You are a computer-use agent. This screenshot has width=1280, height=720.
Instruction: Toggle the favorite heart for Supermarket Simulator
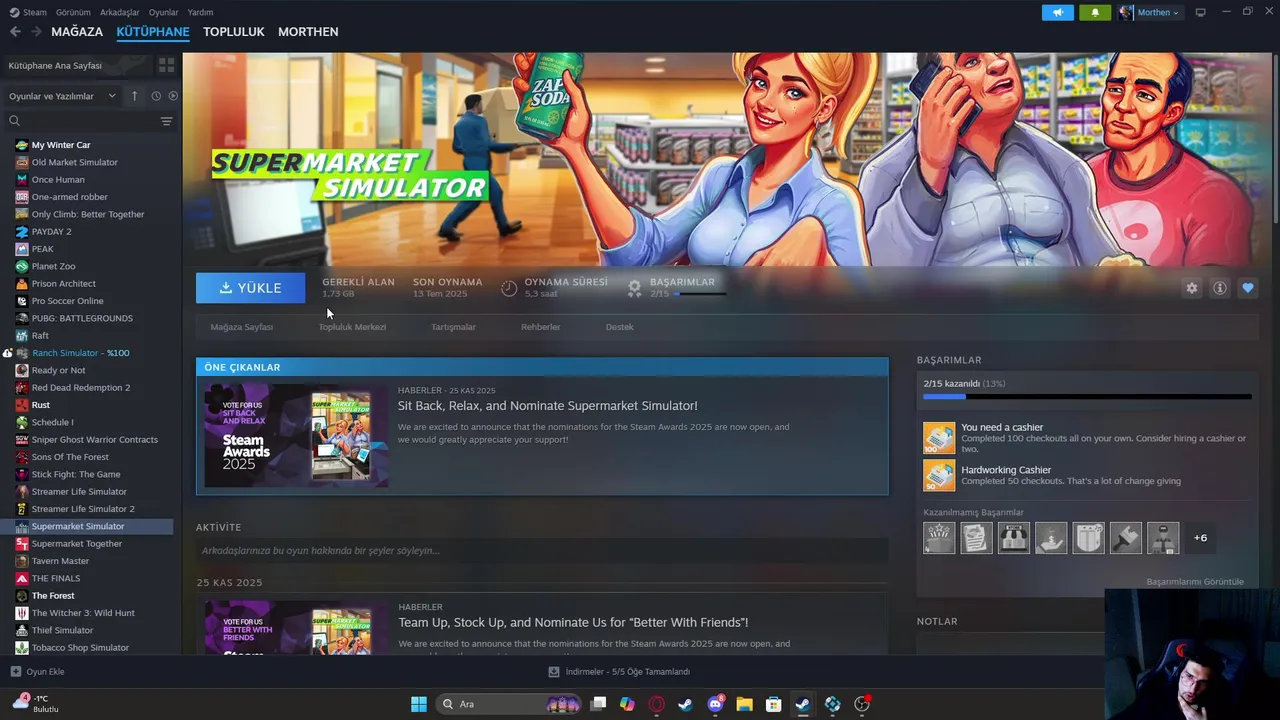[x=1247, y=288]
